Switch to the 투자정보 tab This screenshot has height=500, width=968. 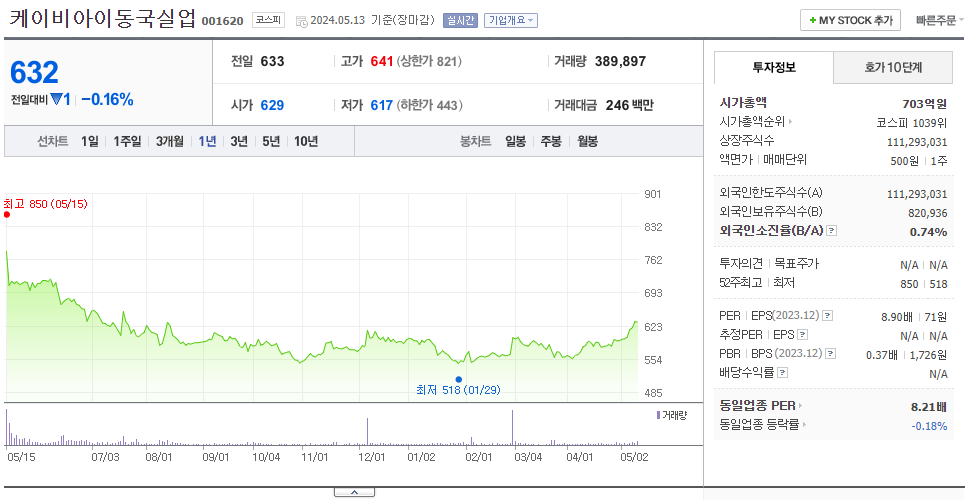tap(774, 67)
